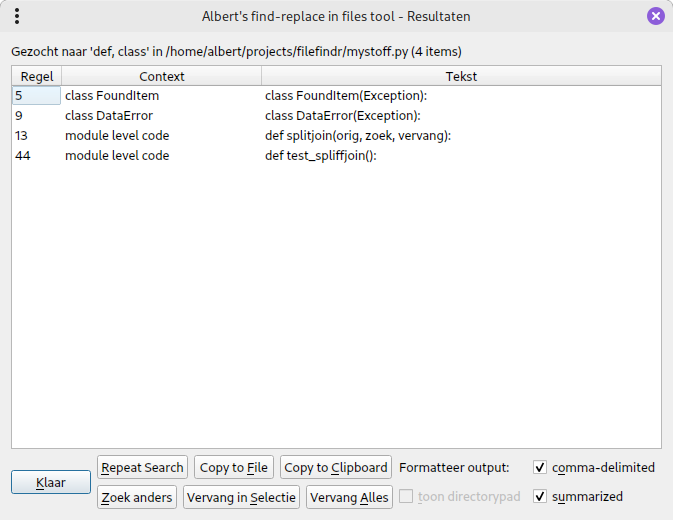The width and height of the screenshot is (673, 520).
Task: Click the class FoundItem(Exception) text cell
Action: [345, 96]
